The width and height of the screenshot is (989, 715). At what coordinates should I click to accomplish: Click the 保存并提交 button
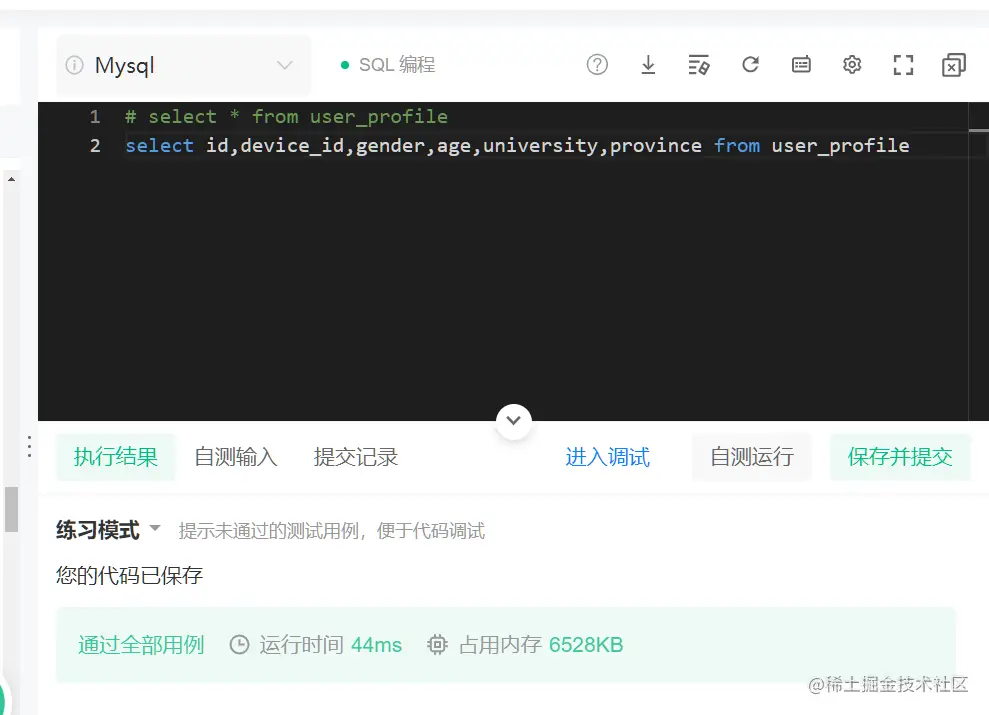(x=900, y=457)
